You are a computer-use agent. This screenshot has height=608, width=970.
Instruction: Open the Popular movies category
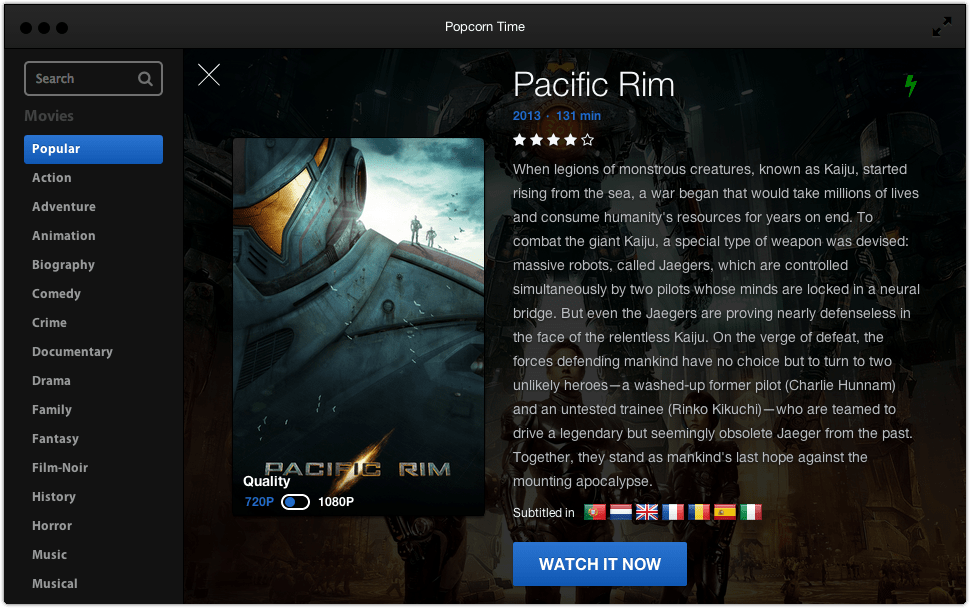coord(93,149)
